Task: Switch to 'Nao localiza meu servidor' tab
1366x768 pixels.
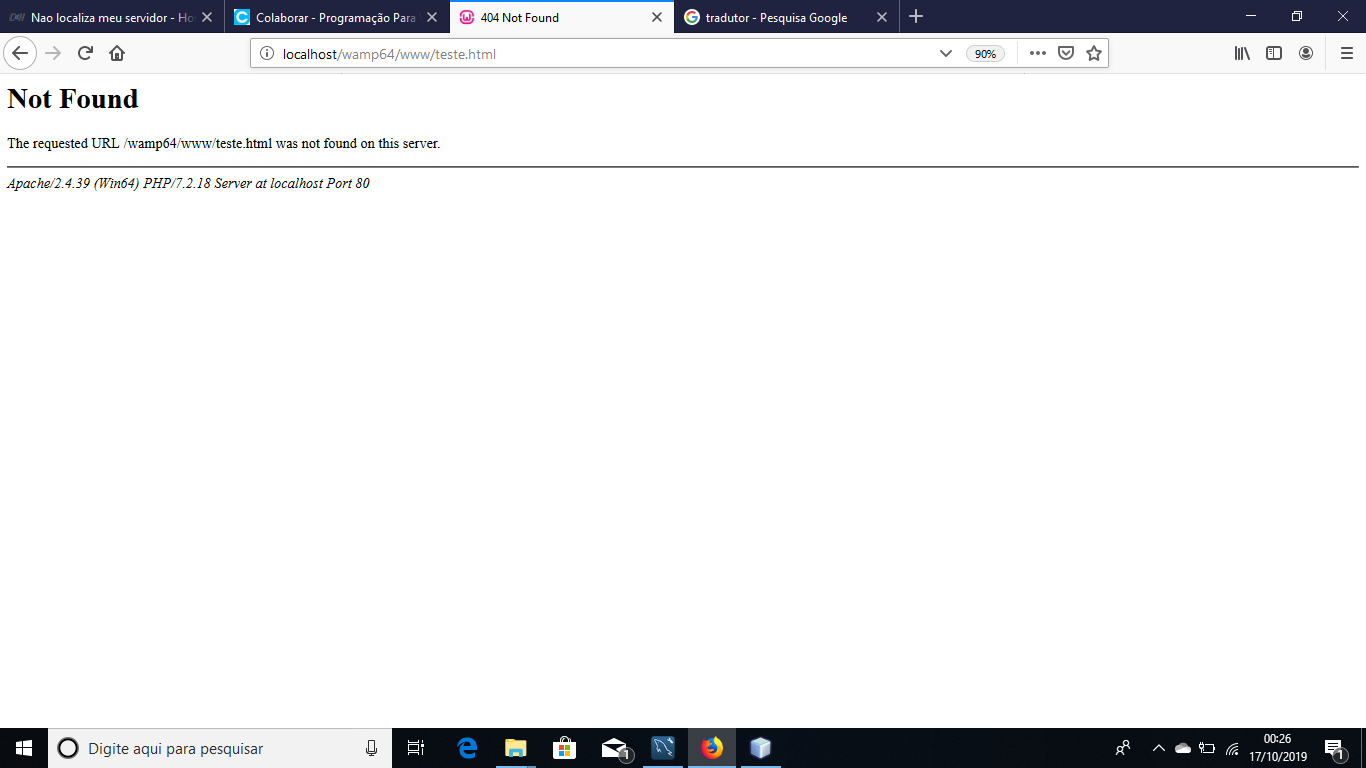Action: click(x=112, y=17)
